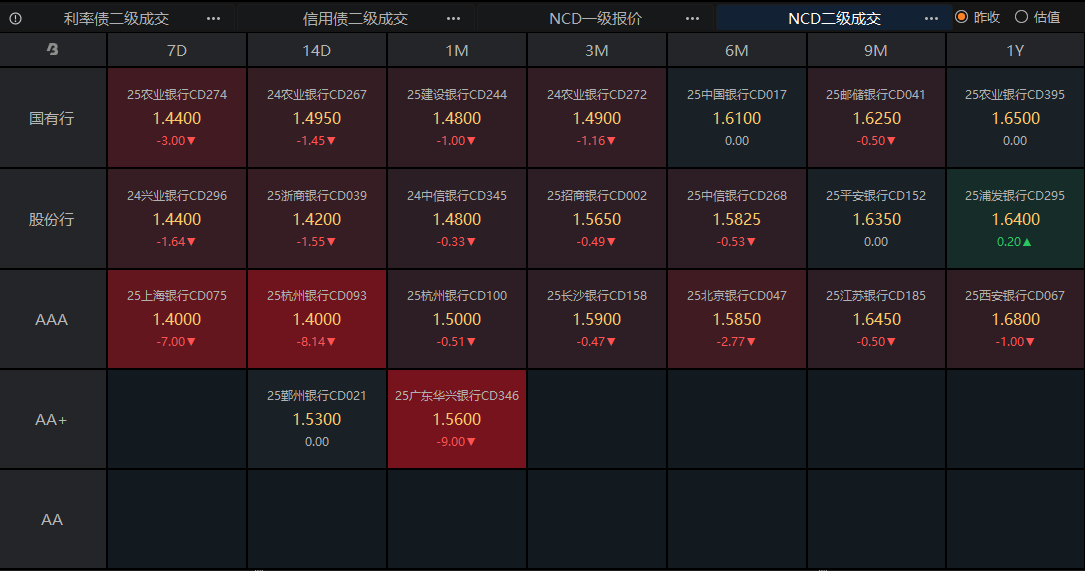The width and height of the screenshot is (1085, 571).
Task: Open the 25上海银行CD075 cell
Action: (177, 319)
